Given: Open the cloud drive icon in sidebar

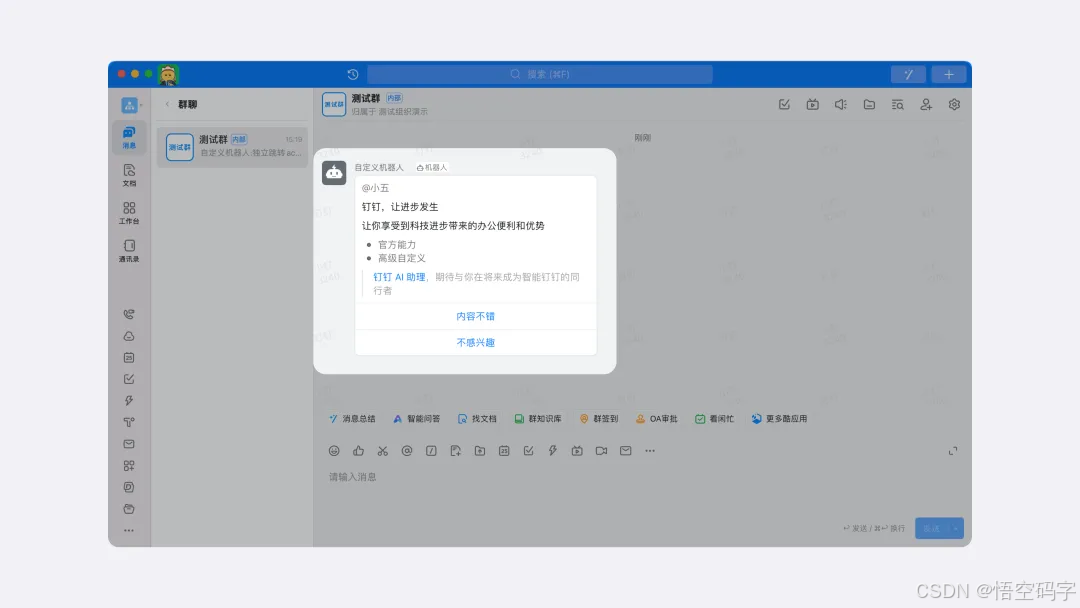Looking at the screenshot, I should click(x=129, y=336).
